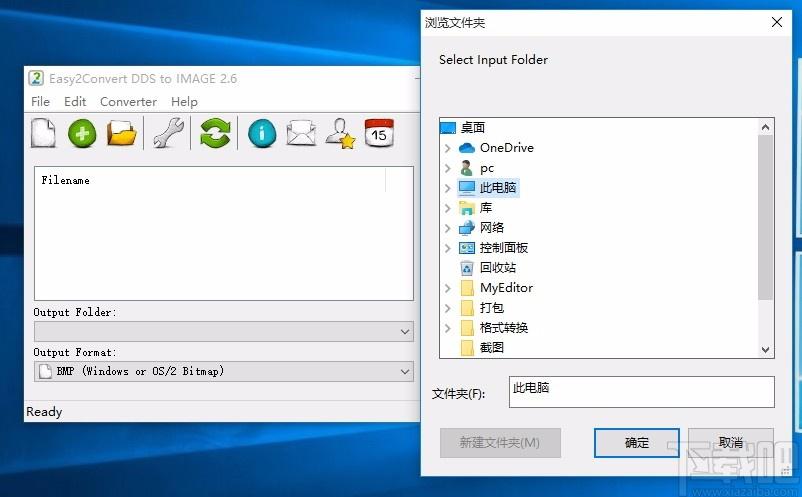Open the Edit menu
Viewport: 802px width, 497px height.
pyautogui.click(x=75, y=102)
